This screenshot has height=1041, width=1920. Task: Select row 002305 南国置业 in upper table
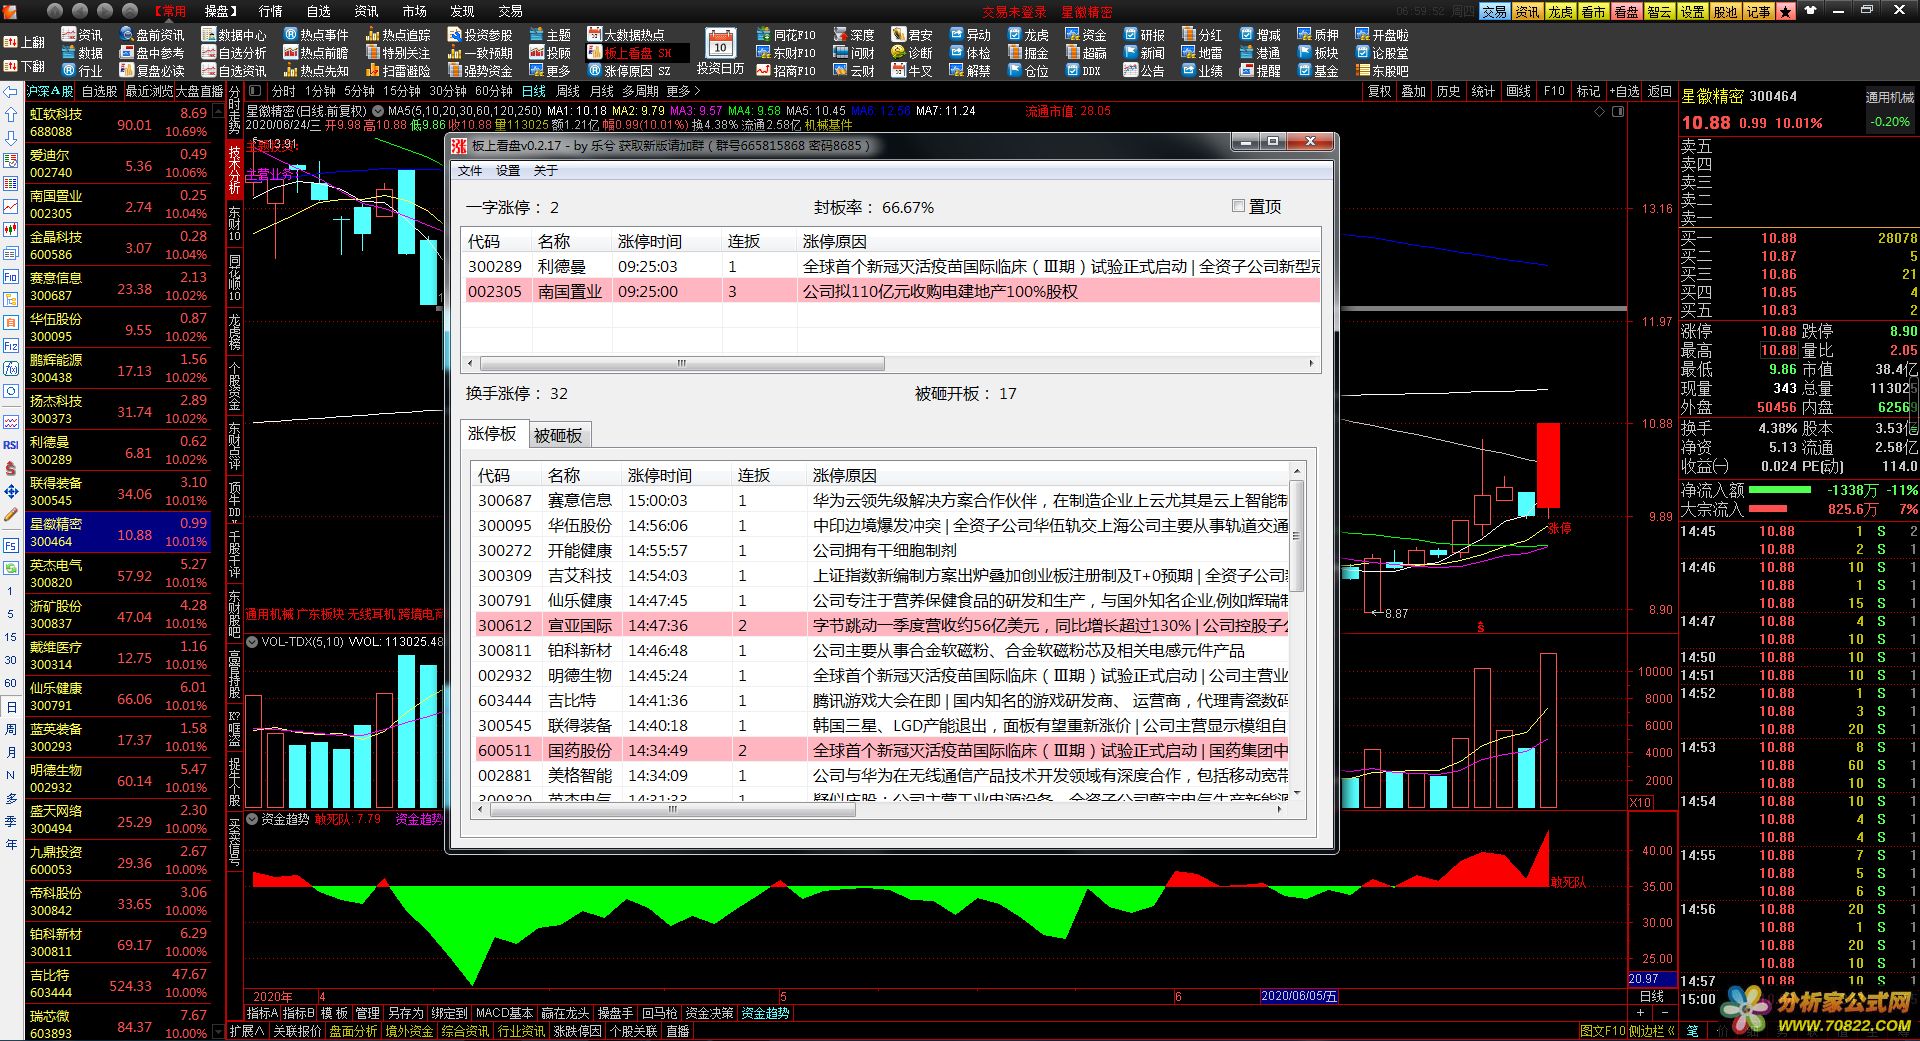tap(890, 291)
